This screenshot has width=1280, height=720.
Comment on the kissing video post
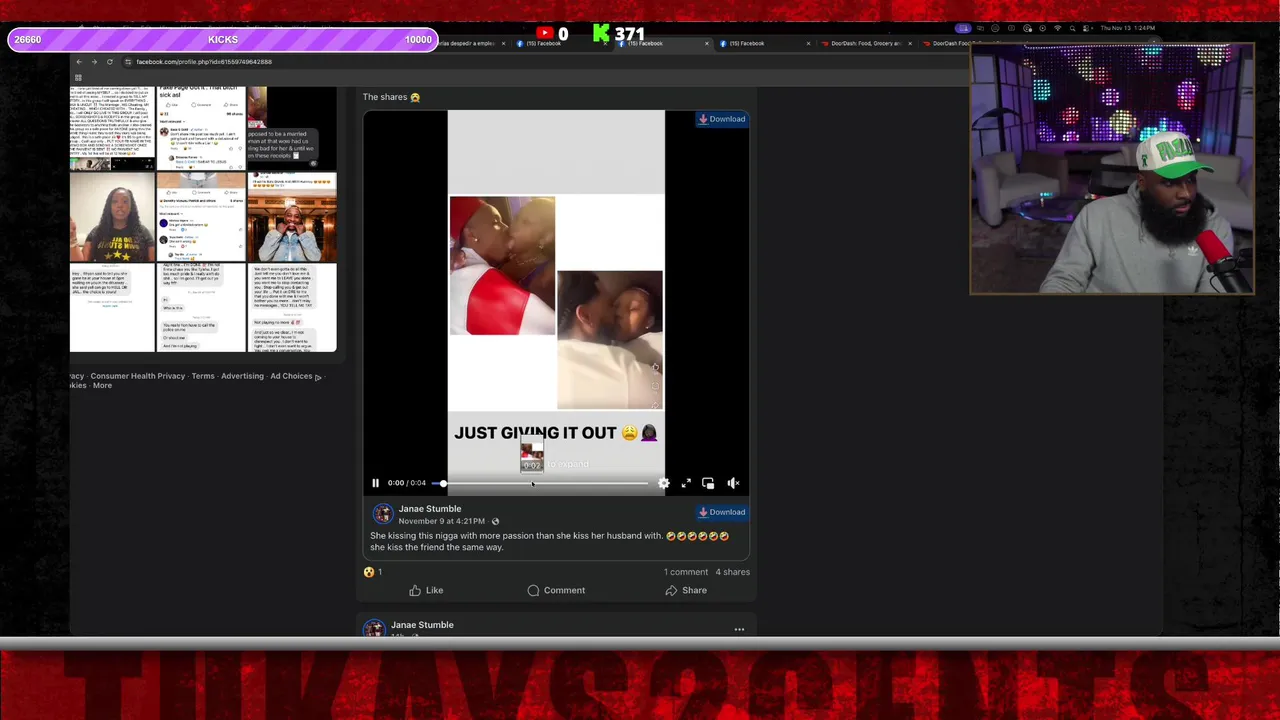(556, 590)
